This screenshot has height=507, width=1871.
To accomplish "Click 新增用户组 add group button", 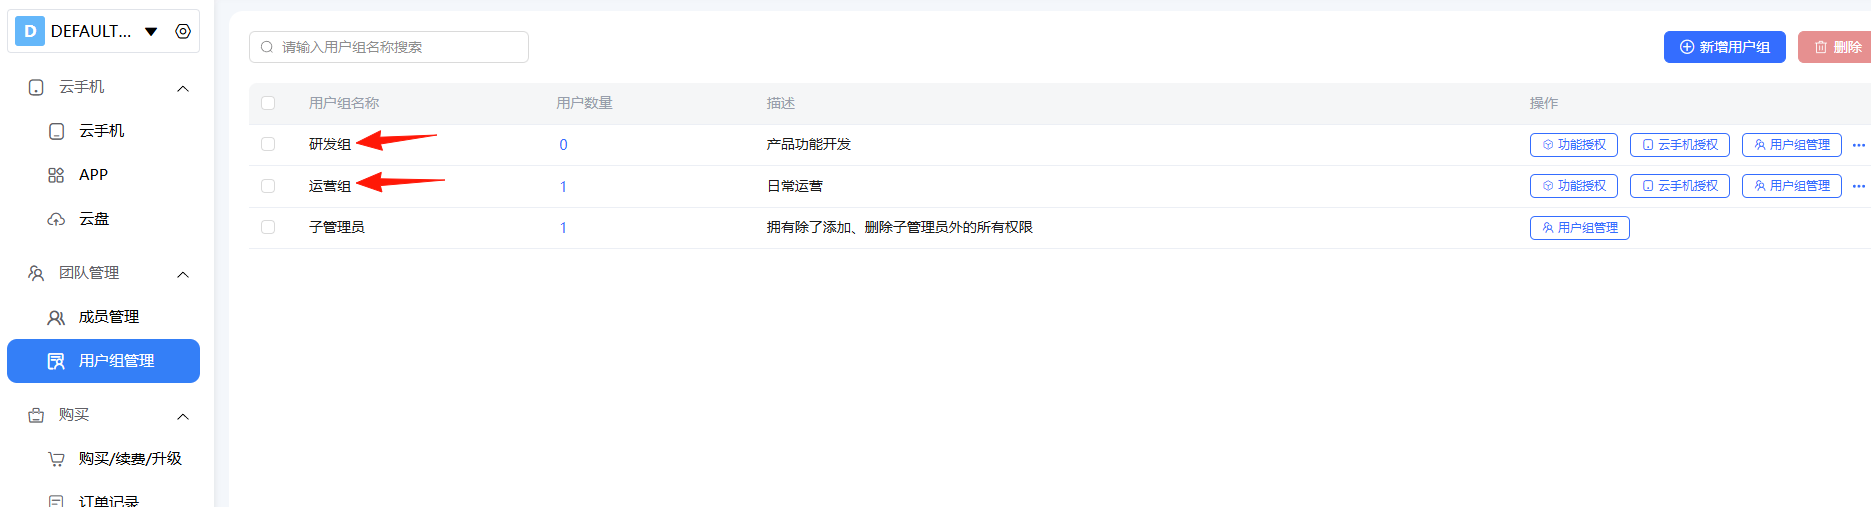I will pyautogui.click(x=1724, y=47).
